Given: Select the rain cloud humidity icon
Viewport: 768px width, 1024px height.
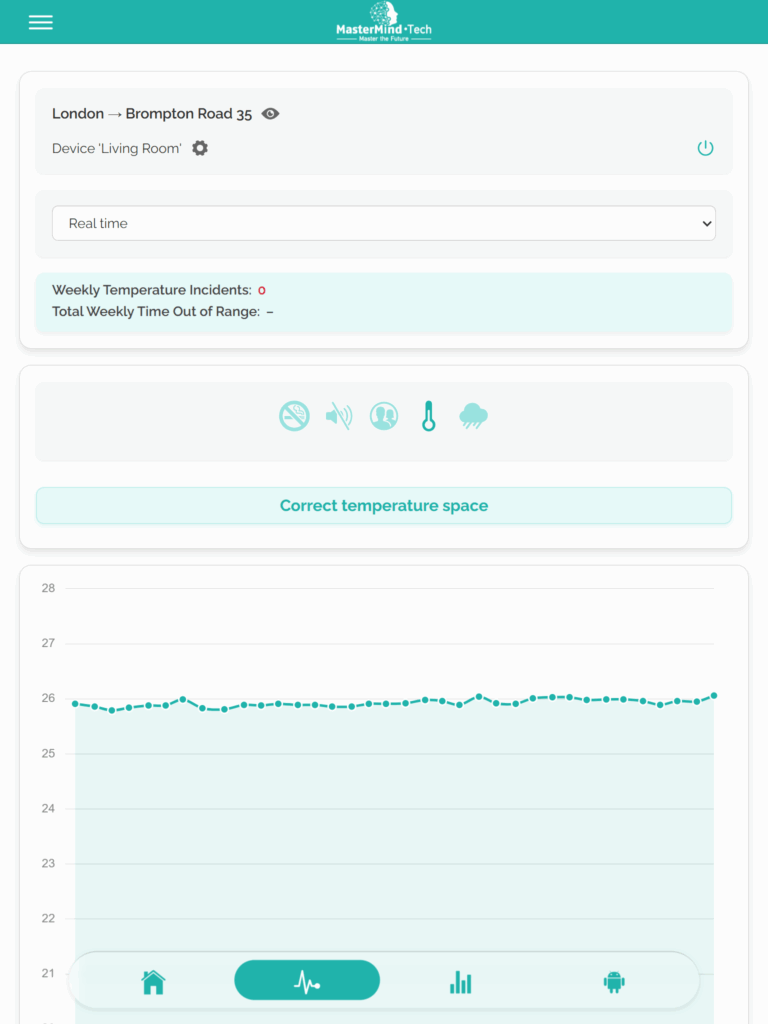Looking at the screenshot, I should click(474, 416).
